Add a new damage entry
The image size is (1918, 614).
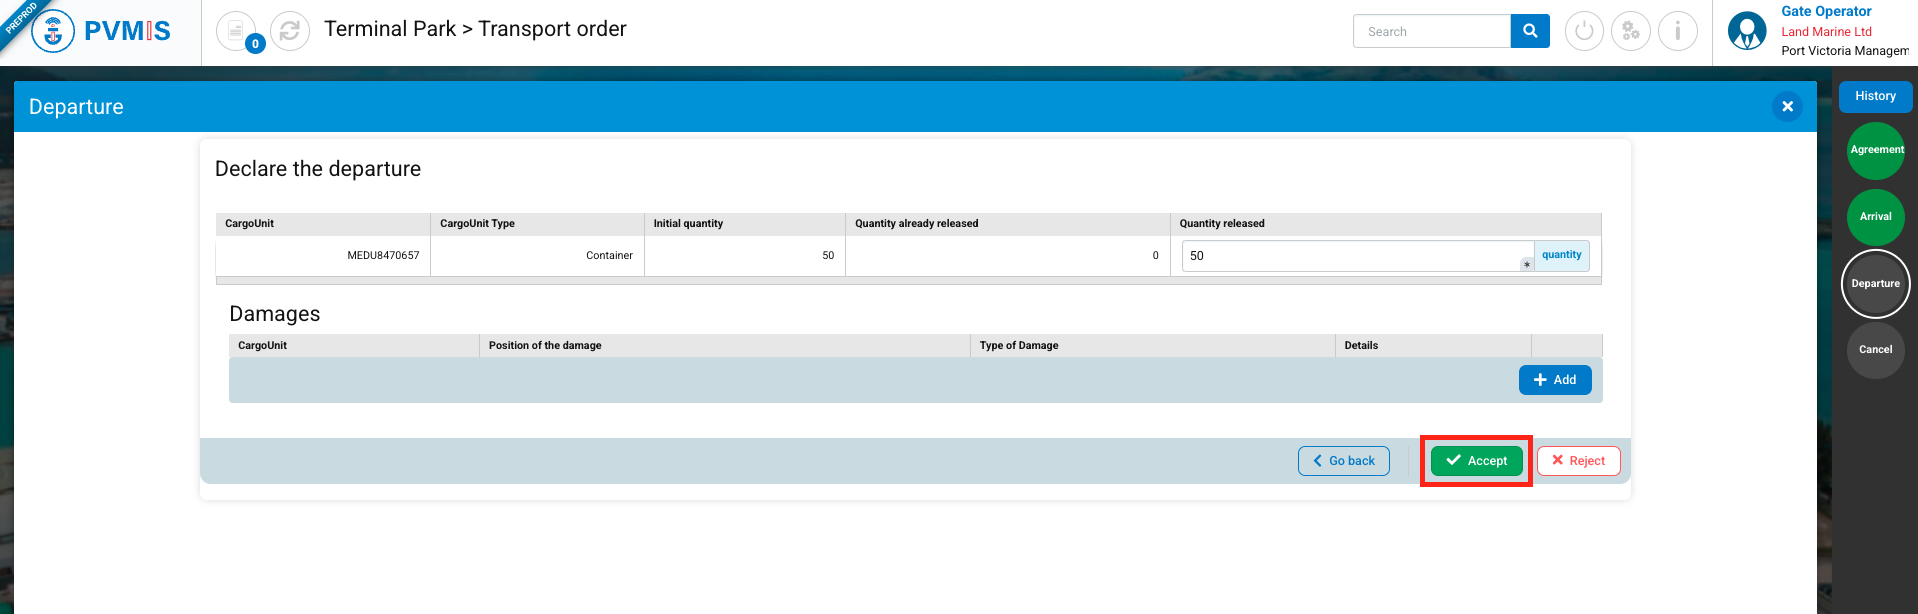point(1555,380)
